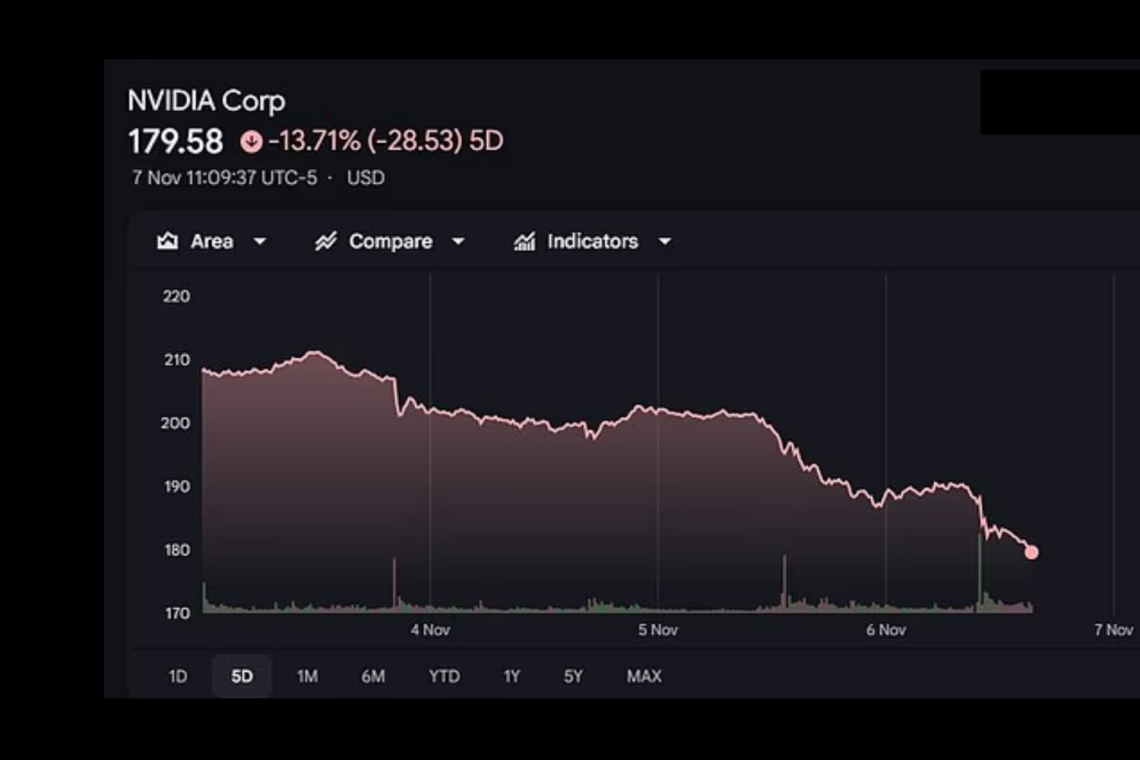The width and height of the screenshot is (1140, 760).
Task: Open the Indicators bar-chart icon
Action: (524, 241)
